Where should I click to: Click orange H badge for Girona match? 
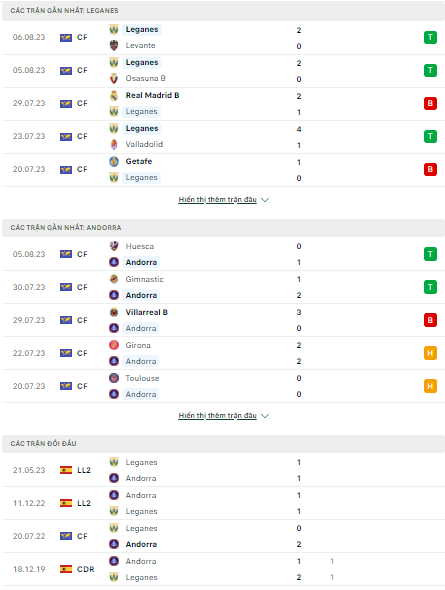point(430,353)
